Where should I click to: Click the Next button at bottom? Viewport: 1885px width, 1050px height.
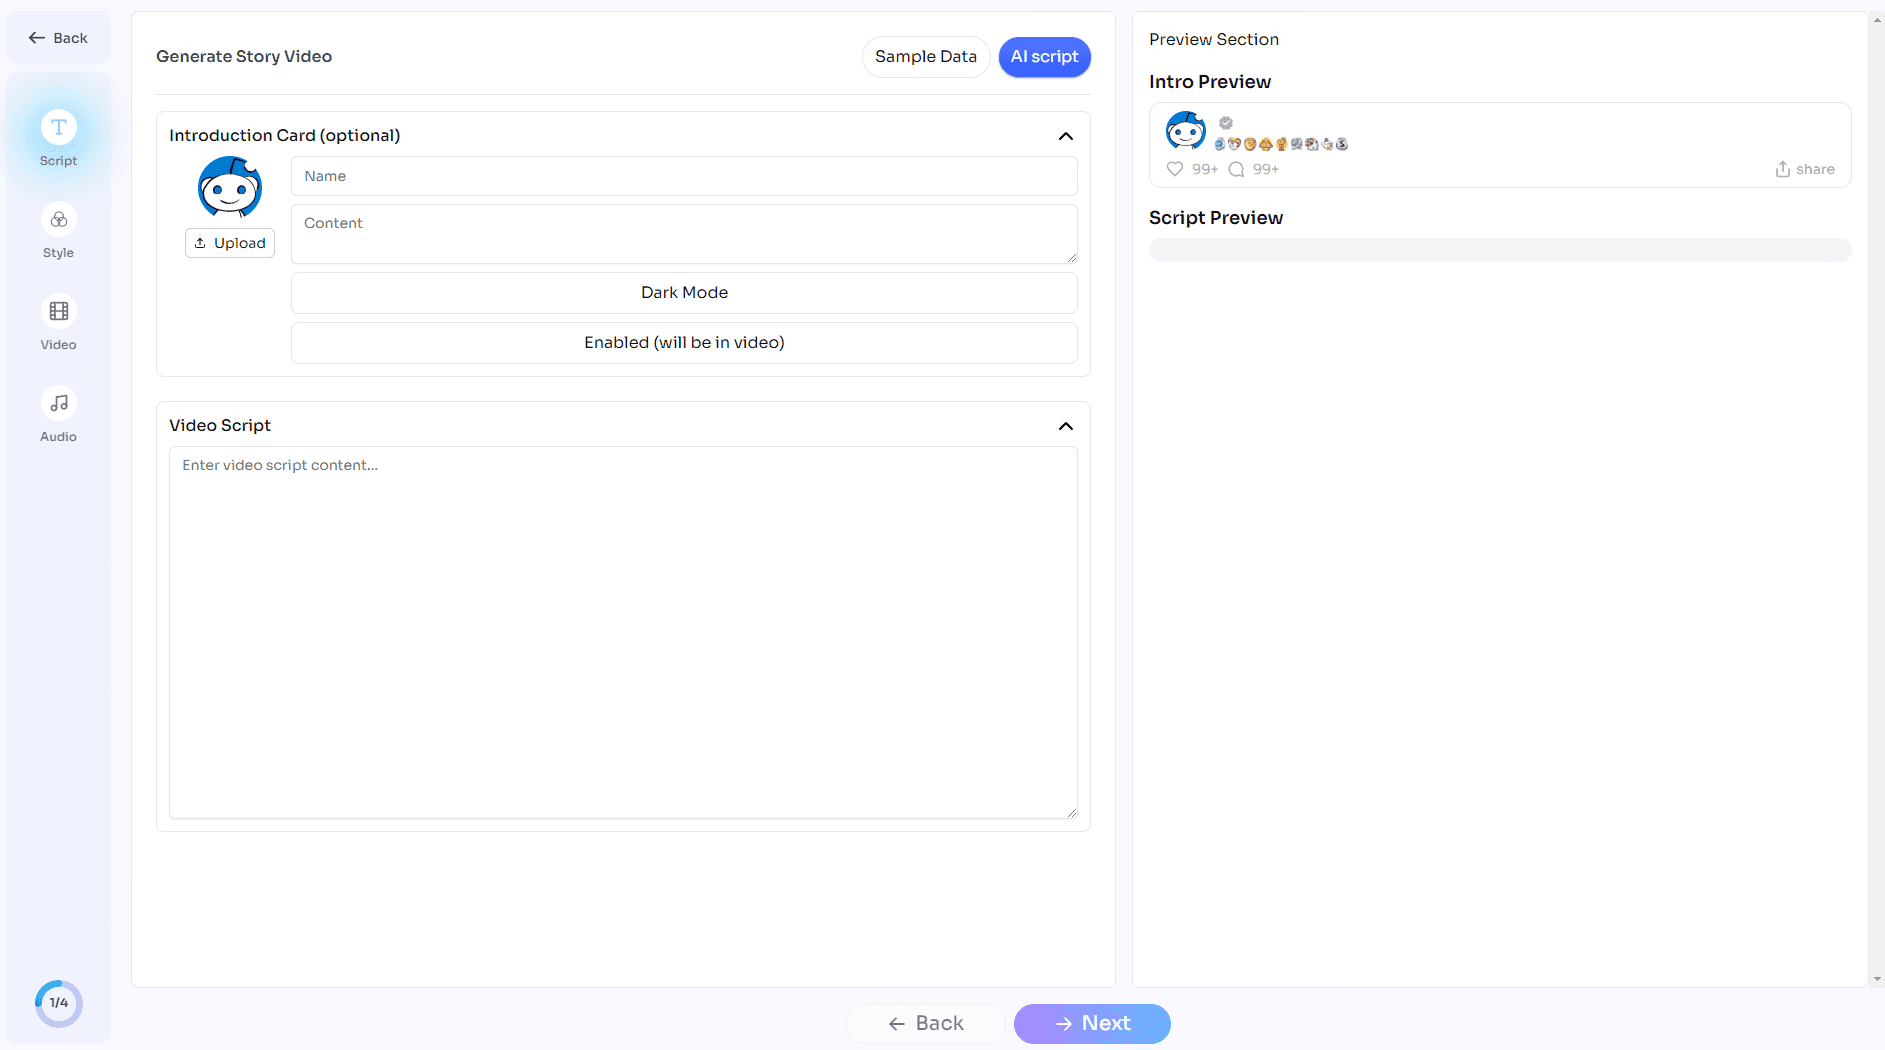coord(1092,1023)
